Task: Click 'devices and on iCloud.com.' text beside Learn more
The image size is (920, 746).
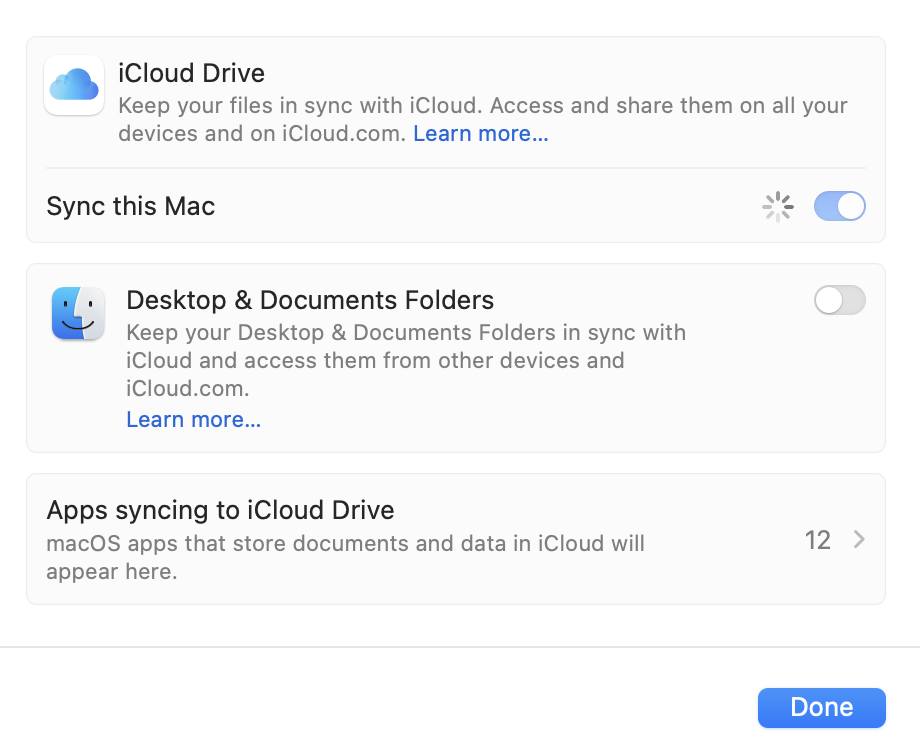Action: coord(262,133)
